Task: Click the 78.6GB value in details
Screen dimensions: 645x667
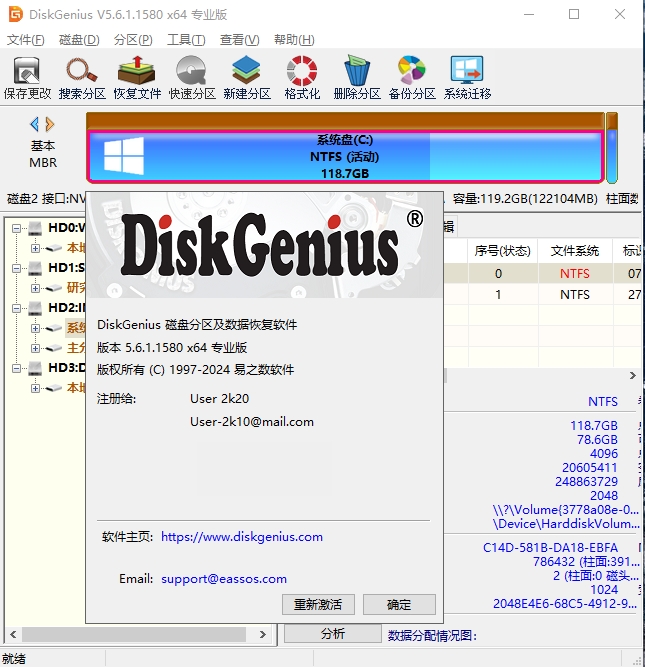Action: (x=597, y=439)
